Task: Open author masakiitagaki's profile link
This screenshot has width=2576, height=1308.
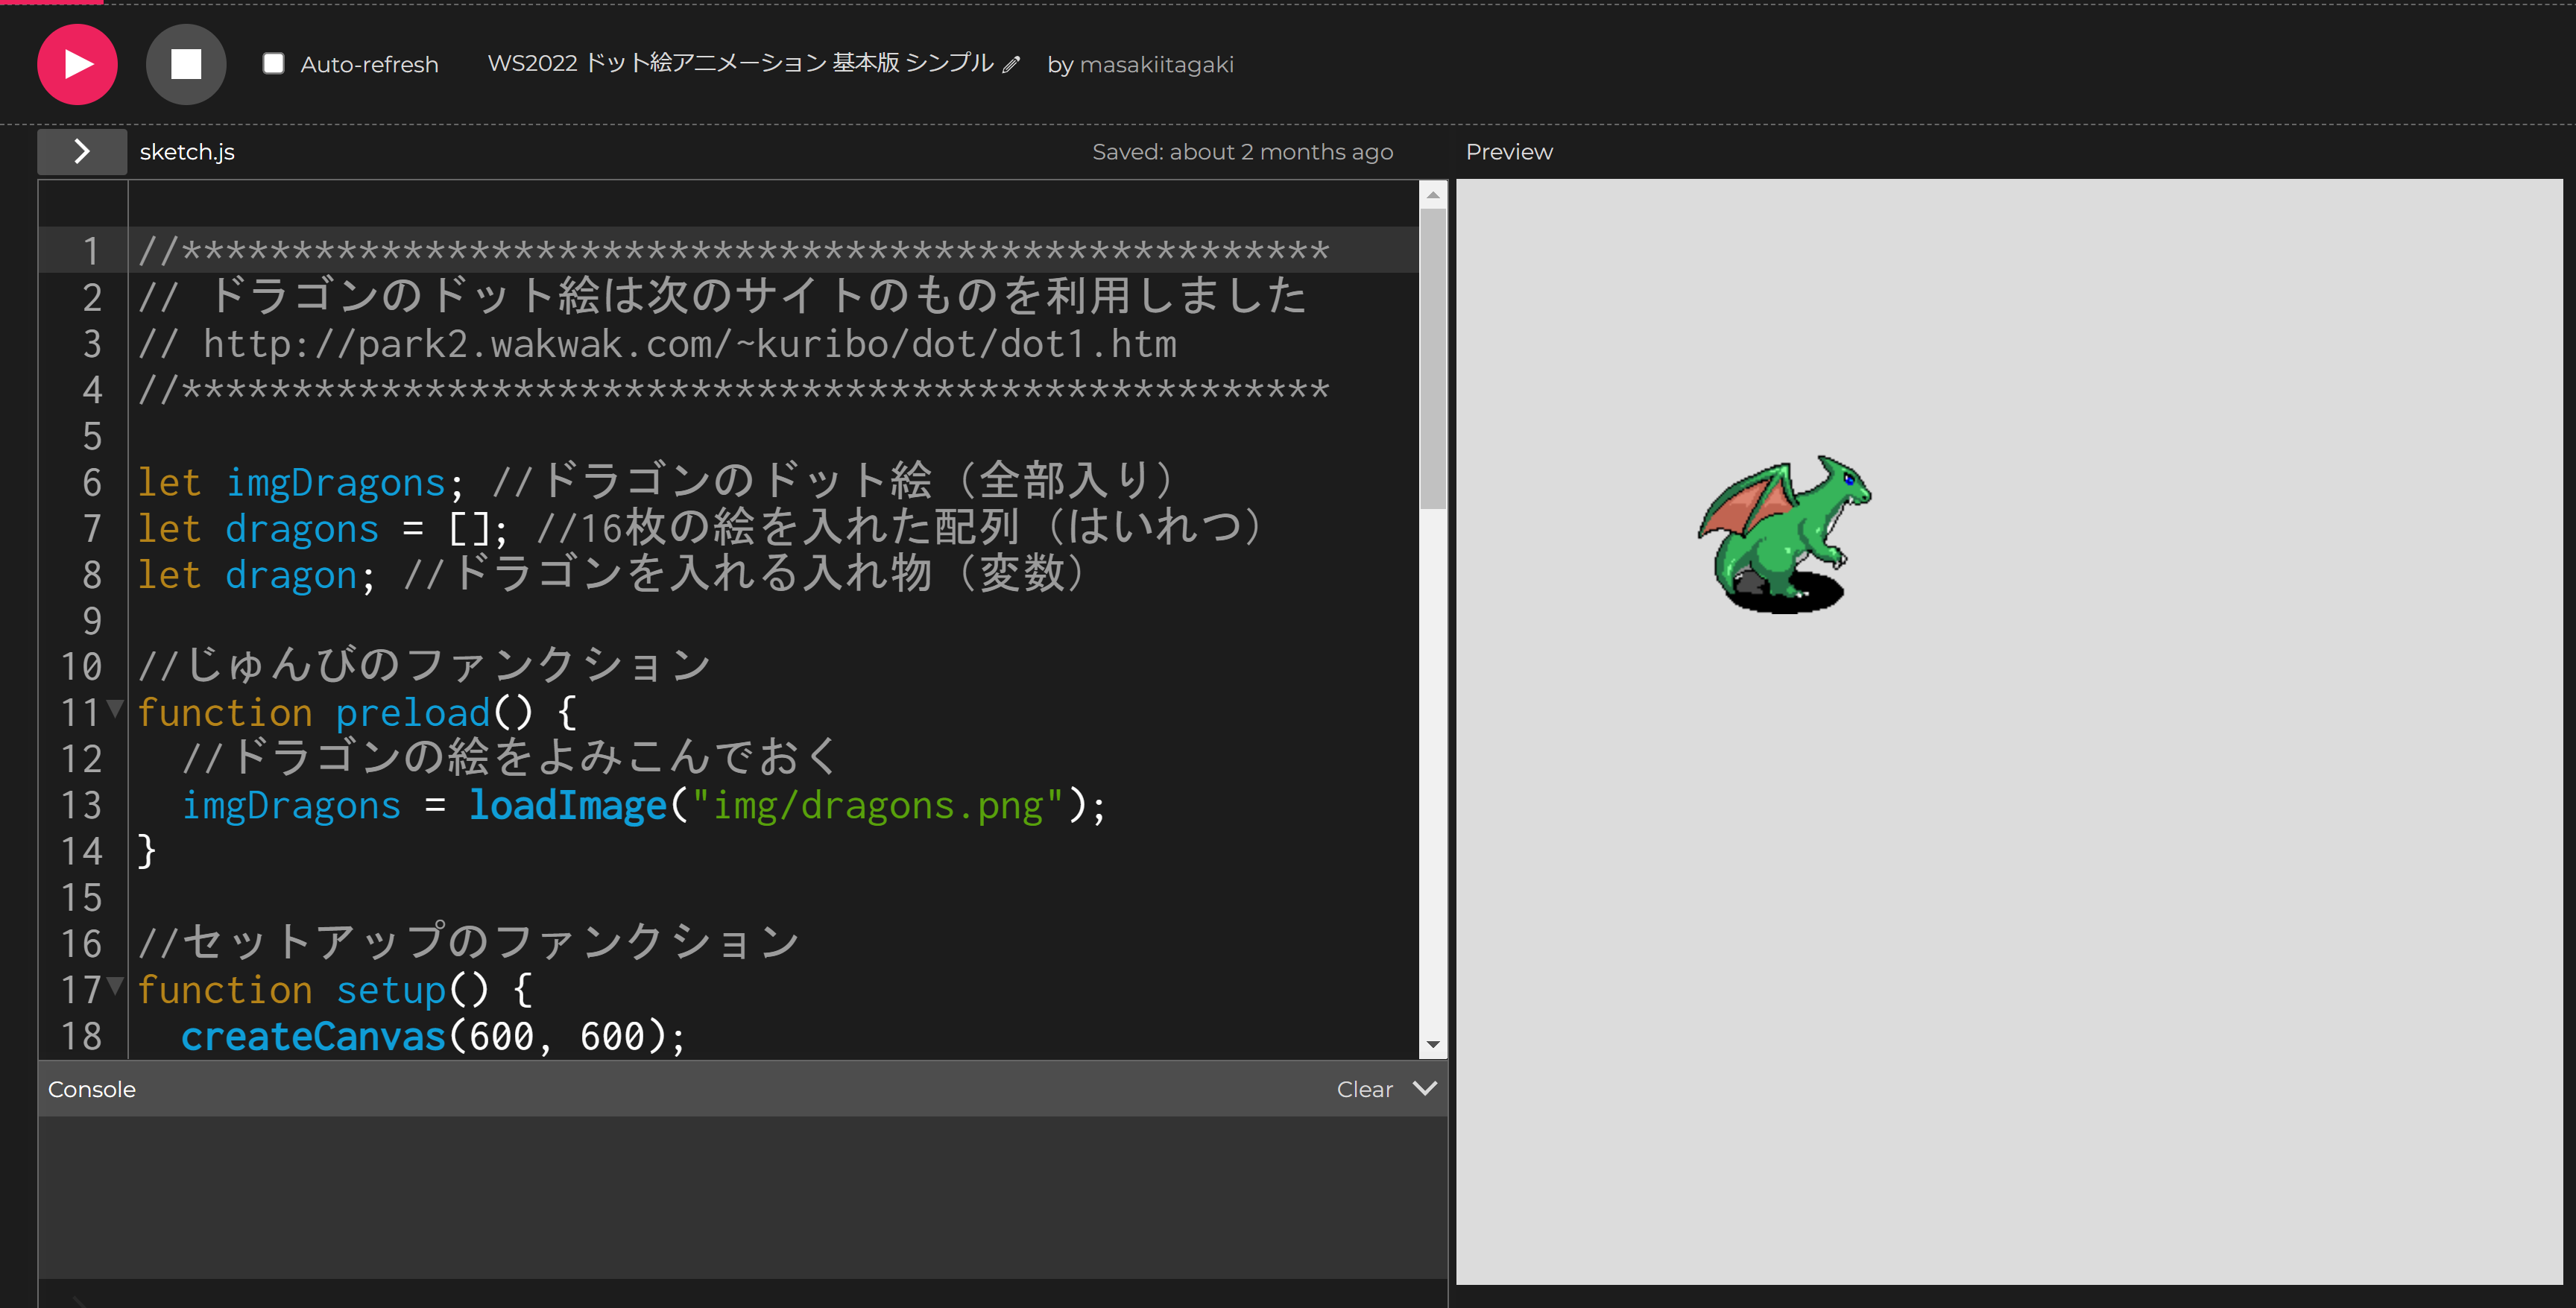Action: click(x=1156, y=65)
